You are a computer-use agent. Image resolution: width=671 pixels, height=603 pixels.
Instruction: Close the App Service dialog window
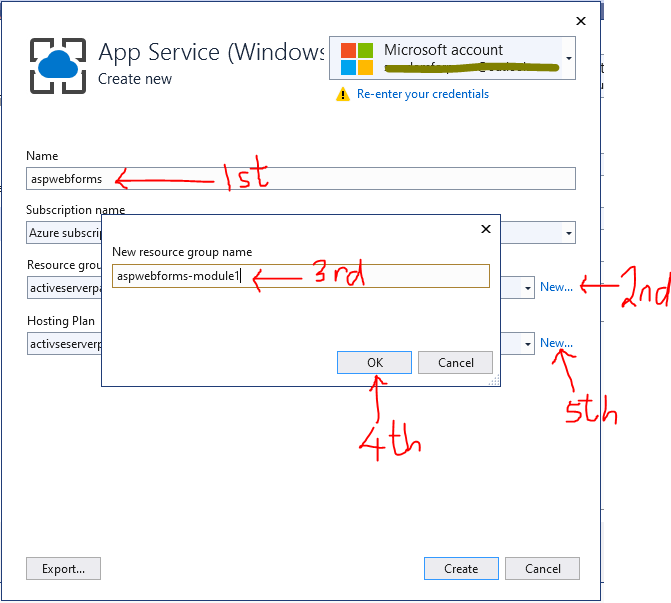tap(581, 21)
